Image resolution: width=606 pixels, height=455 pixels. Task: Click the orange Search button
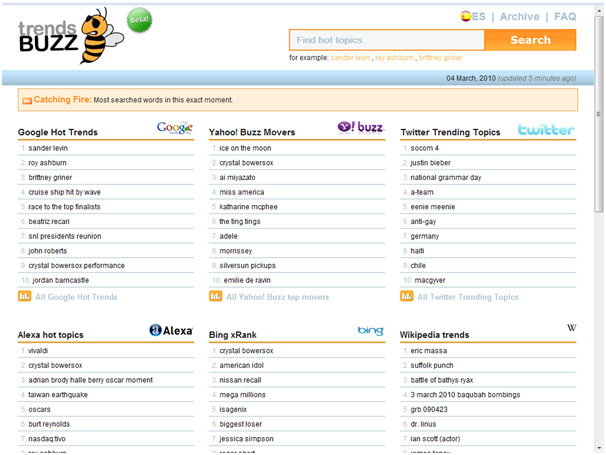(530, 40)
